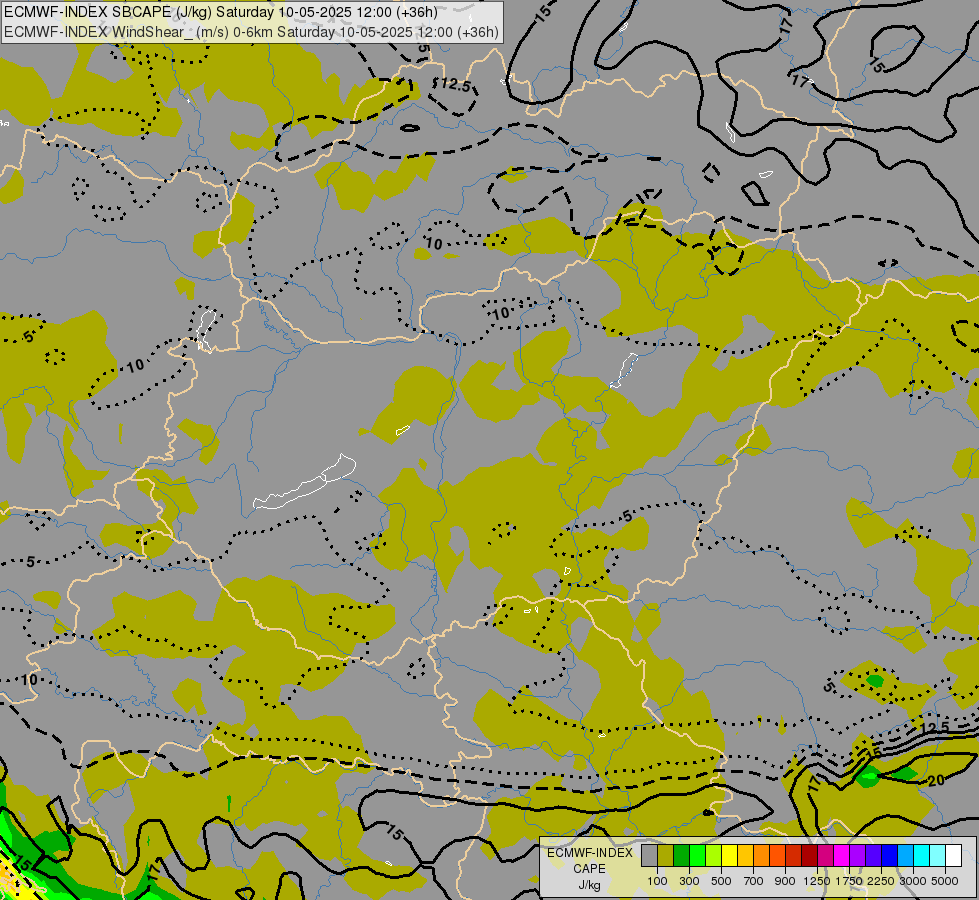Click the 900 legend value label
The height and width of the screenshot is (900, 979).
(x=785, y=881)
